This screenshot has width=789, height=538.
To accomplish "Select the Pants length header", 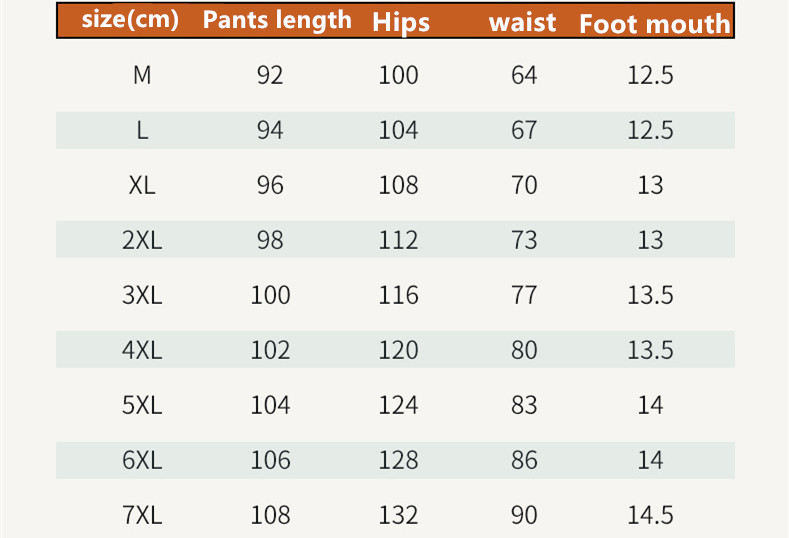I will click(x=277, y=21).
